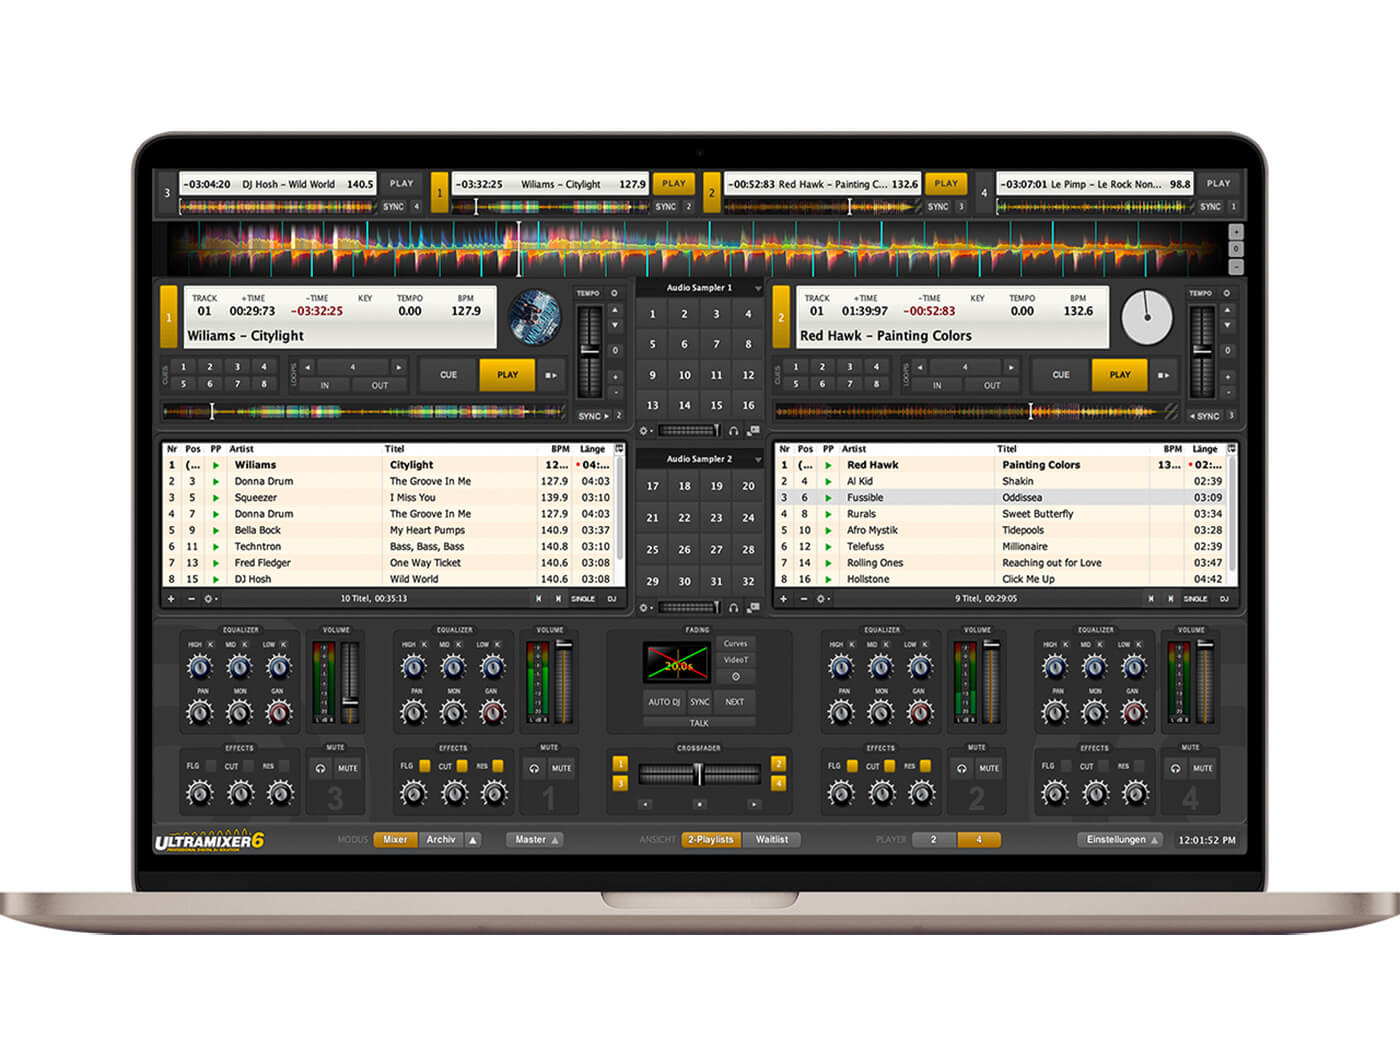1400x1050 pixels.
Task: Select 2-Playlists view
Action: (711, 840)
